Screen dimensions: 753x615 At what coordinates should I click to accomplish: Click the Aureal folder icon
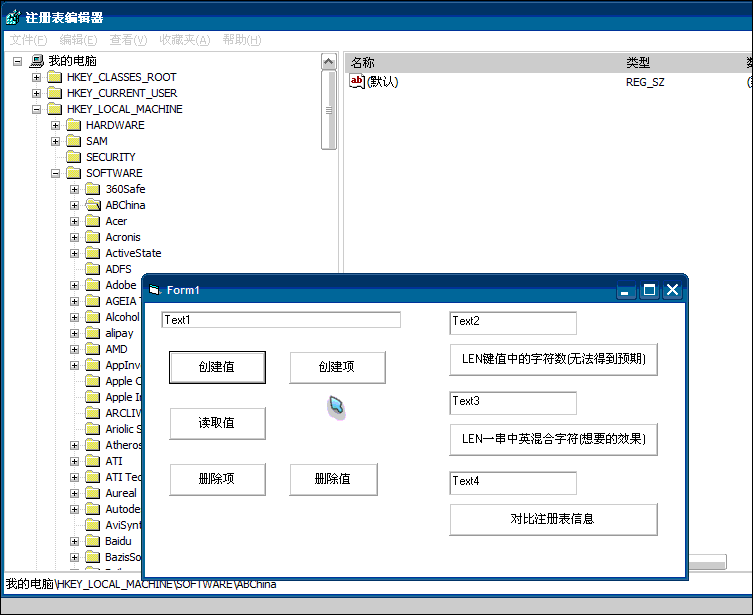tap(93, 493)
